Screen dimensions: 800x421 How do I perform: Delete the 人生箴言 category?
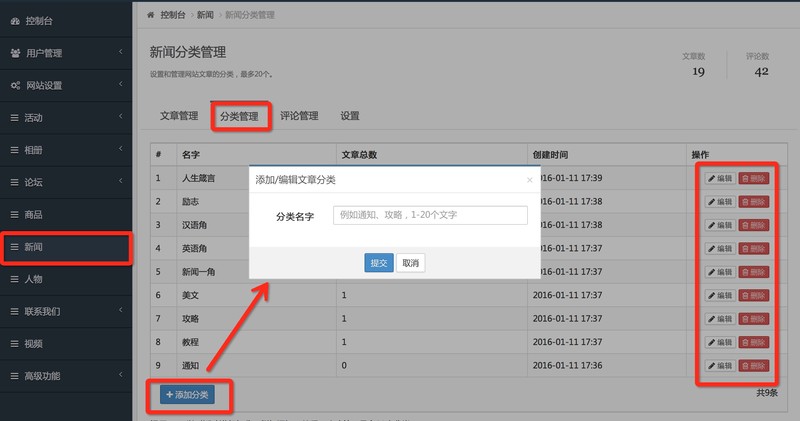click(x=754, y=178)
